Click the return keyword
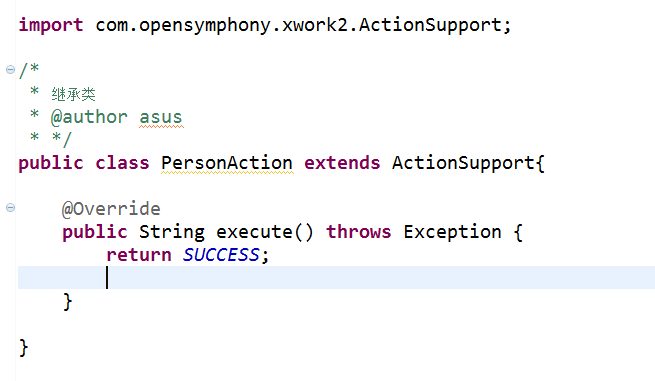This screenshot has width=655, height=381. pos(139,255)
